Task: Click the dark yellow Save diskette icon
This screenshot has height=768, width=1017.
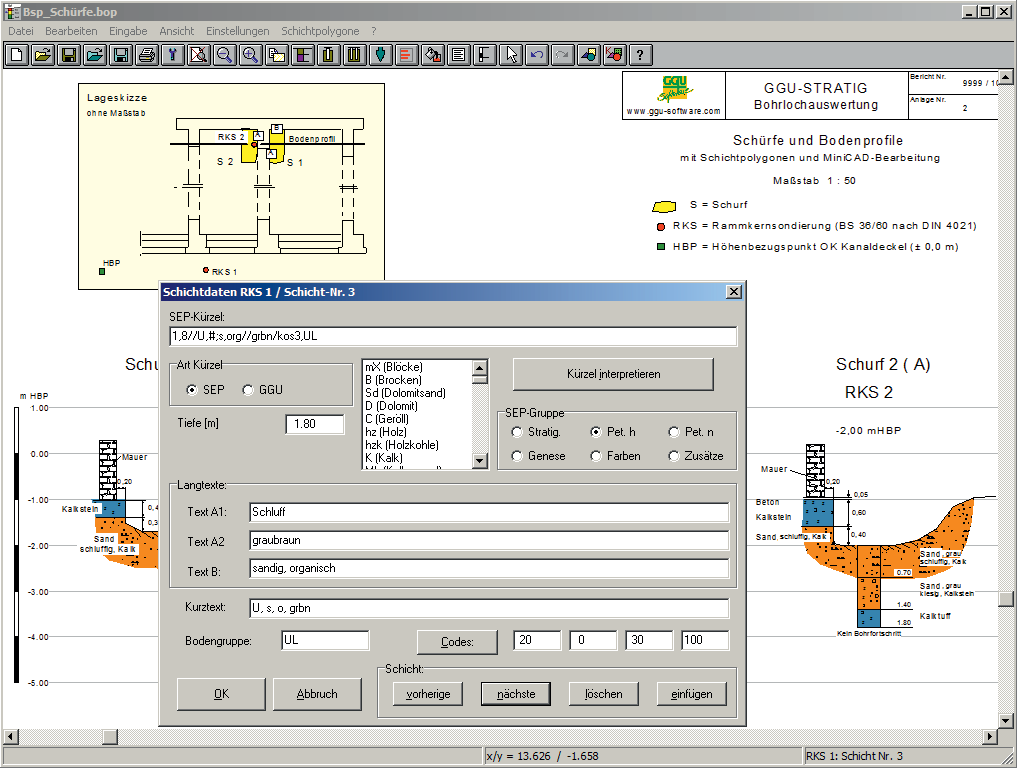Action: point(69,55)
